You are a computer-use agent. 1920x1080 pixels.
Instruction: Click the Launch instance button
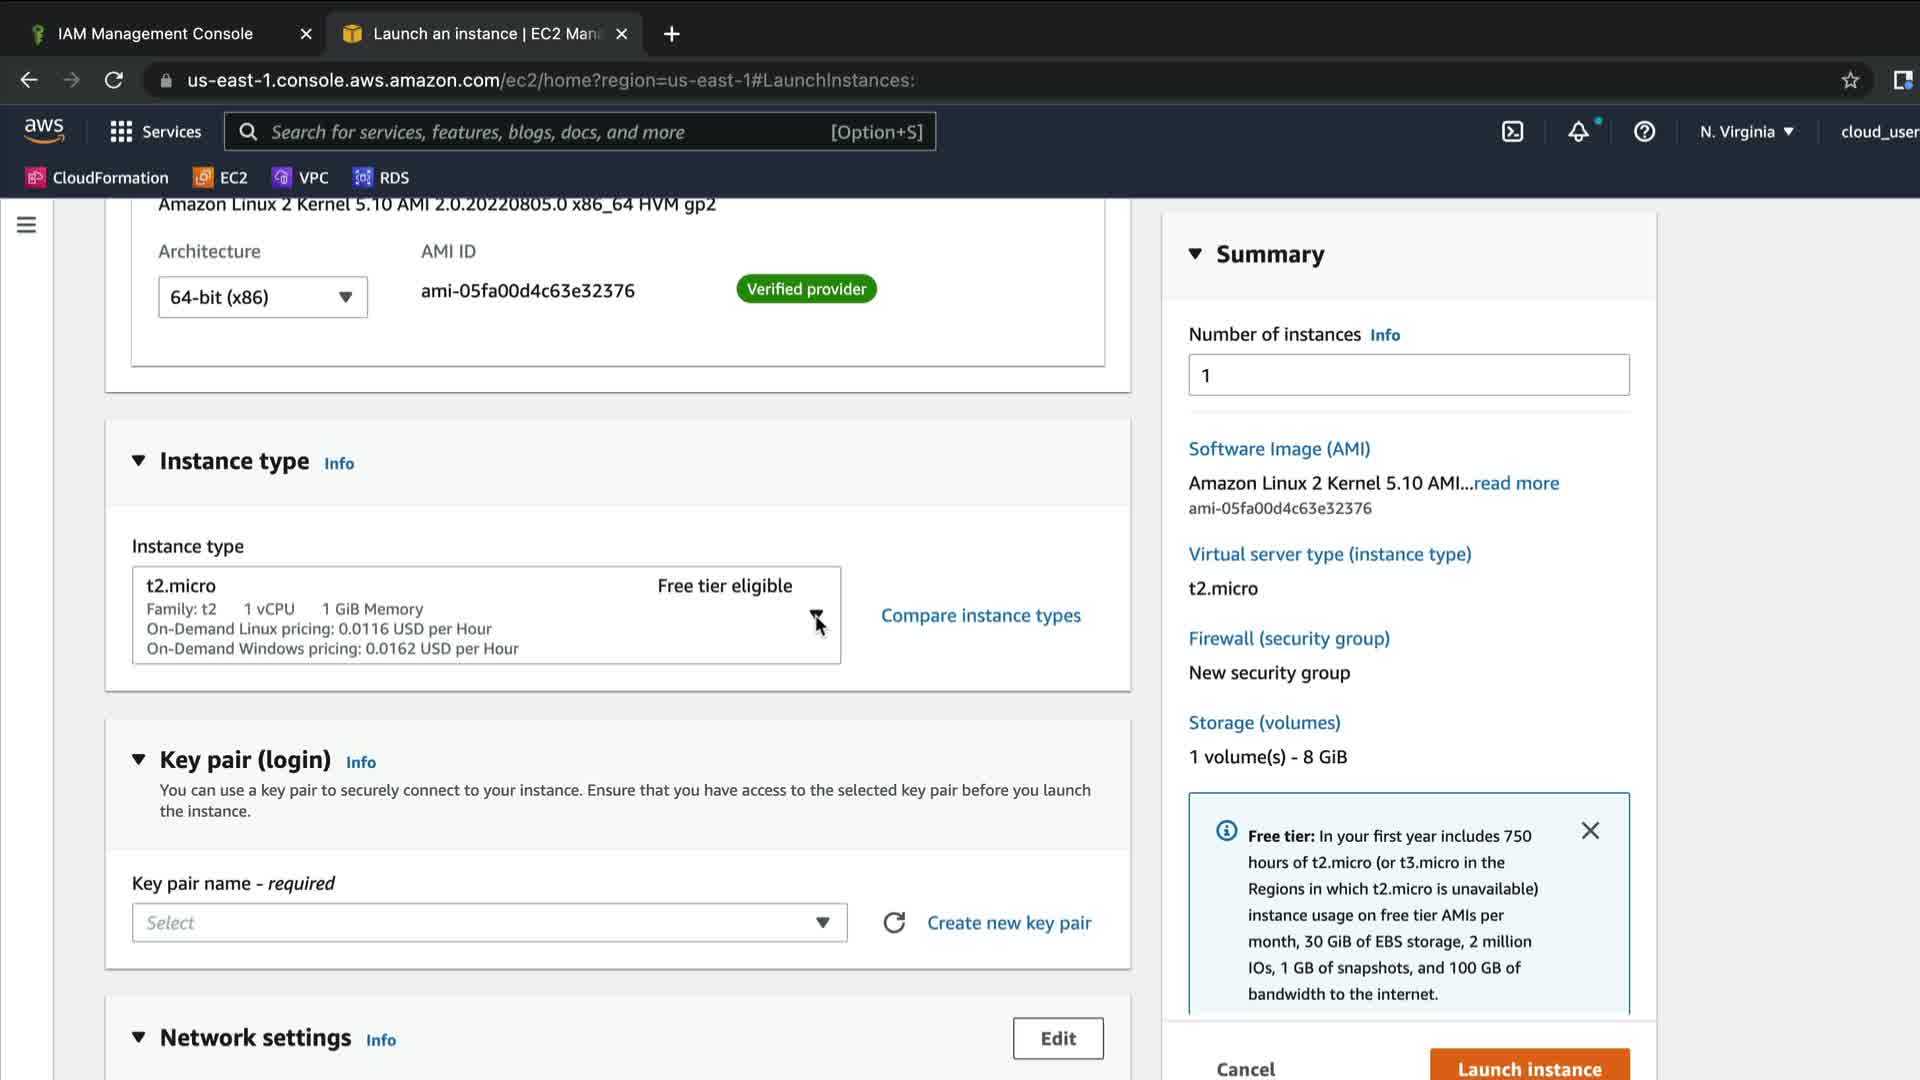pos(1529,1067)
